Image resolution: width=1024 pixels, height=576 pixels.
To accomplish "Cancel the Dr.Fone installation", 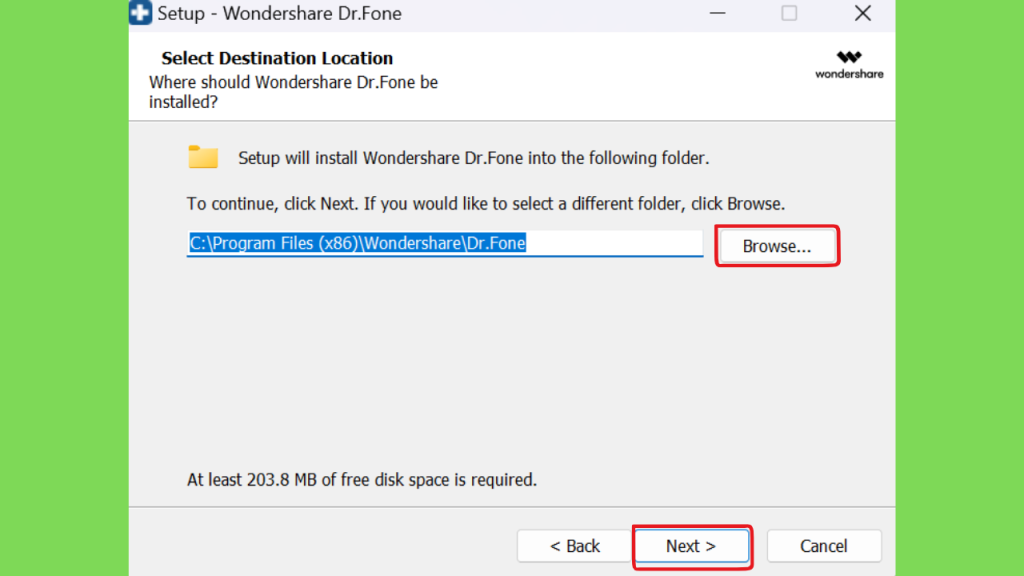I will click(x=824, y=546).
